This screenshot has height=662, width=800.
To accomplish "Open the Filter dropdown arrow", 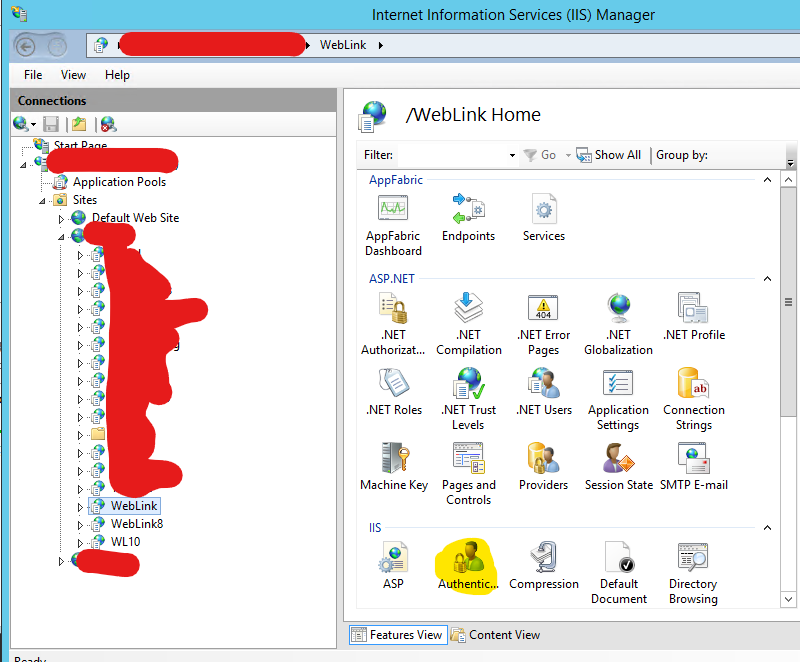I will coord(512,155).
